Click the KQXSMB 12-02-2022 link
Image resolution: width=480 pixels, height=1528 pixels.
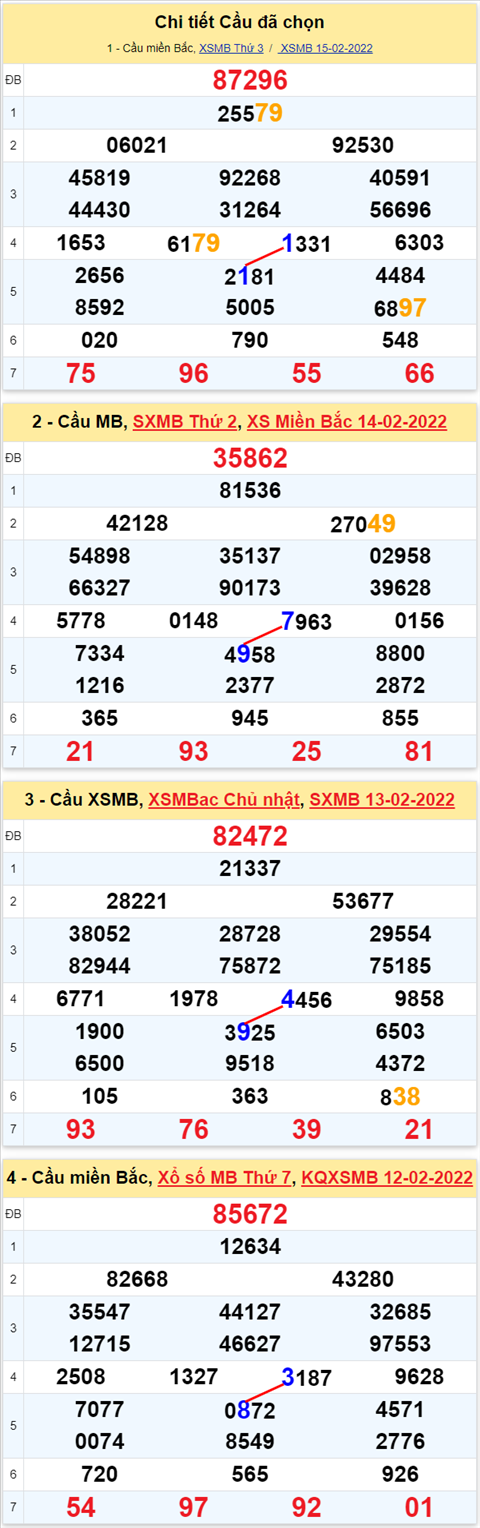[386, 1177]
